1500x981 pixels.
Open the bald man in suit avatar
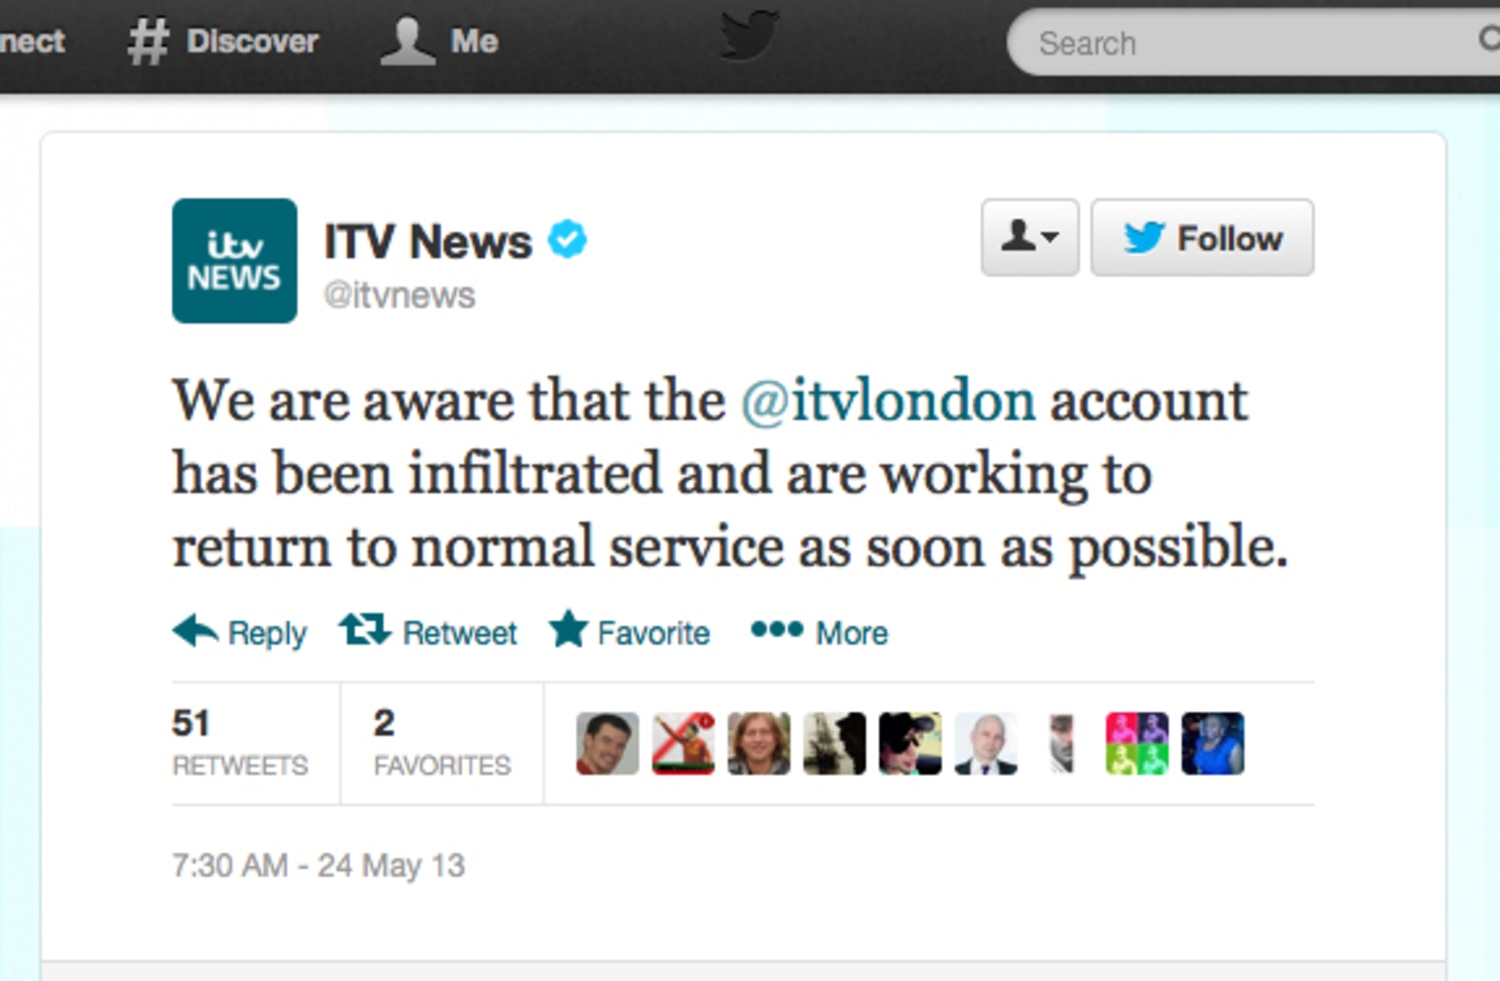986,743
